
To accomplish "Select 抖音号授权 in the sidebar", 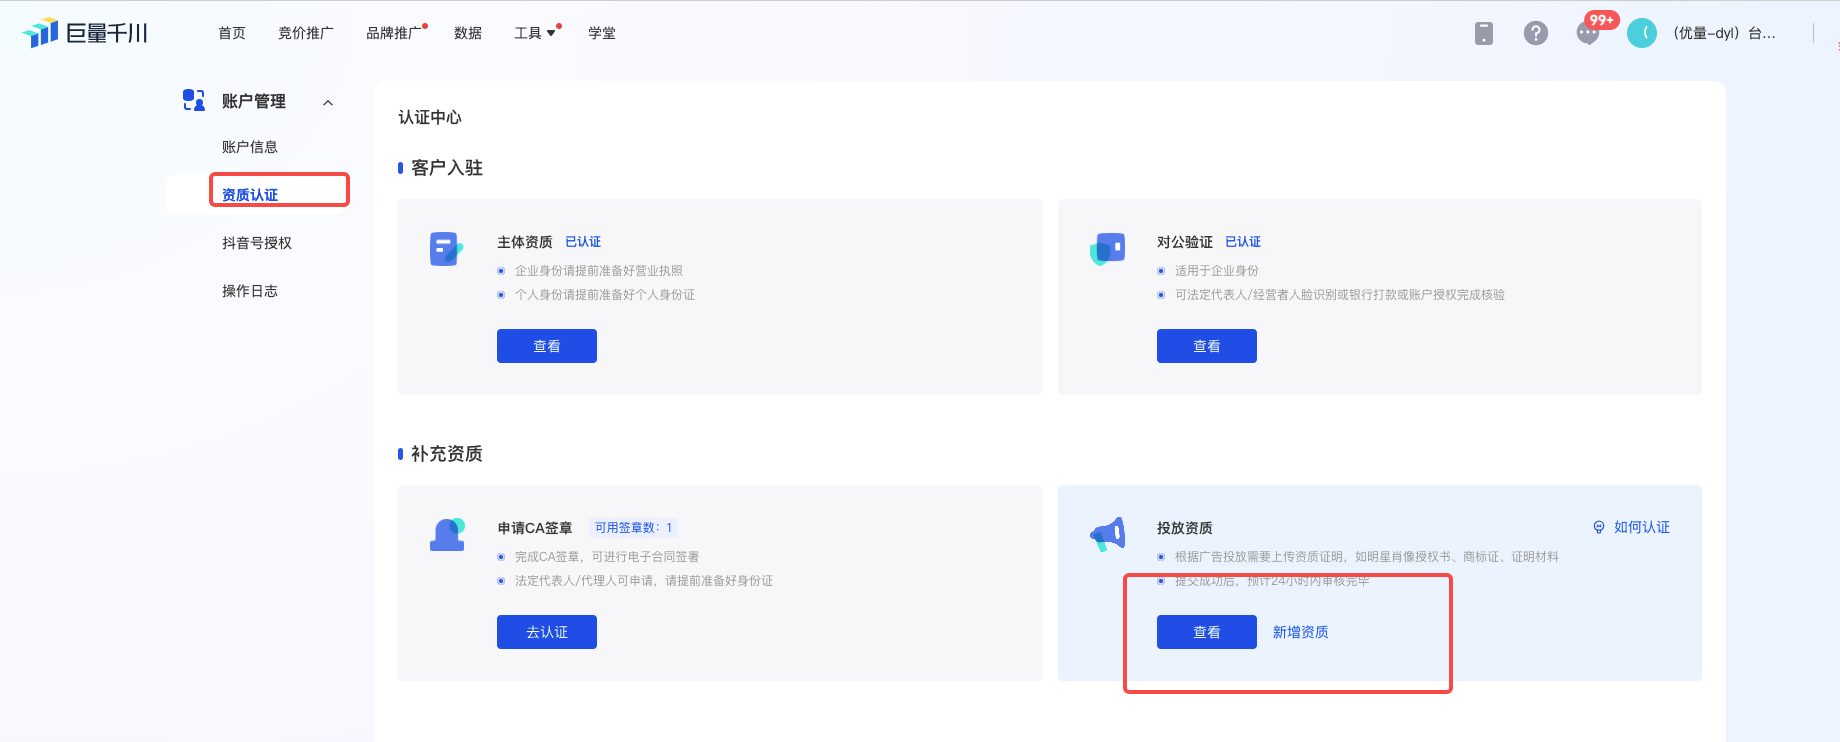I will (x=257, y=243).
